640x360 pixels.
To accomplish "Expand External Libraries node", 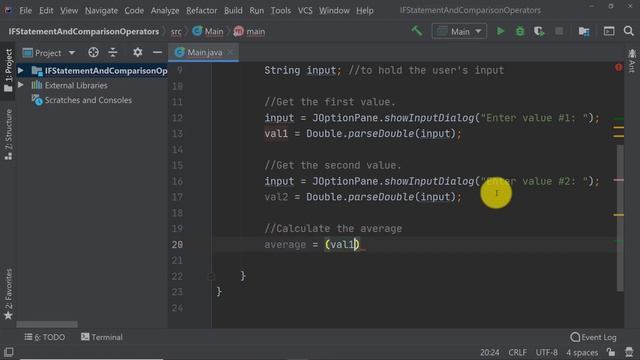I will pos(21,85).
